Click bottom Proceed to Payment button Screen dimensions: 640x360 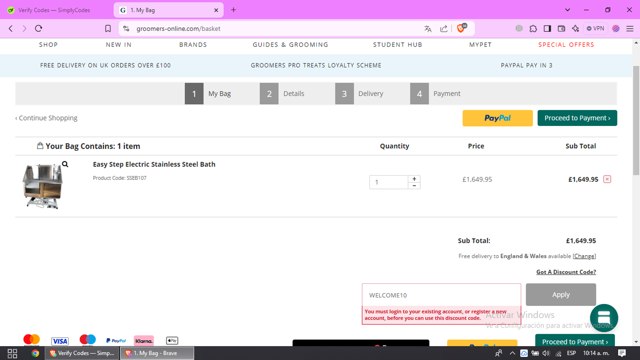575,341
